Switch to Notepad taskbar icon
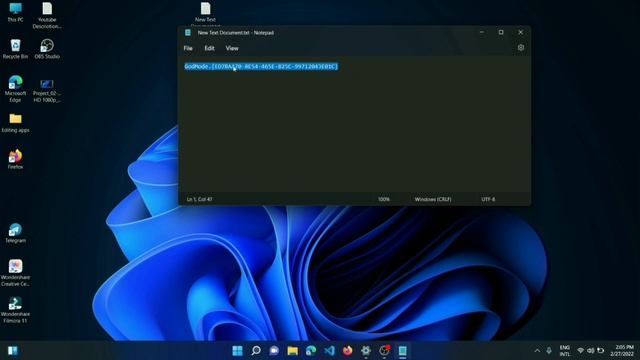 click(x=402, y=351)
